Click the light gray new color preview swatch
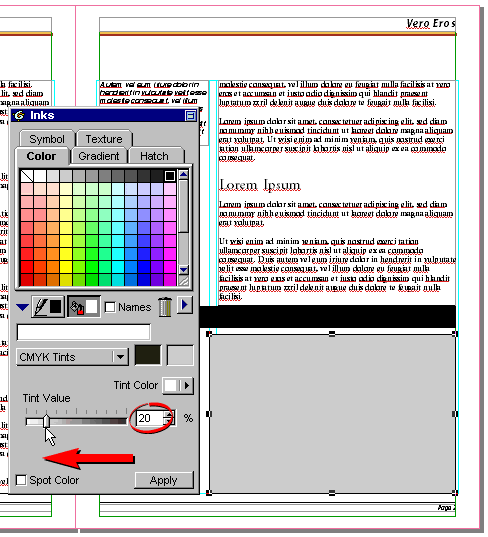 [180, 355]
